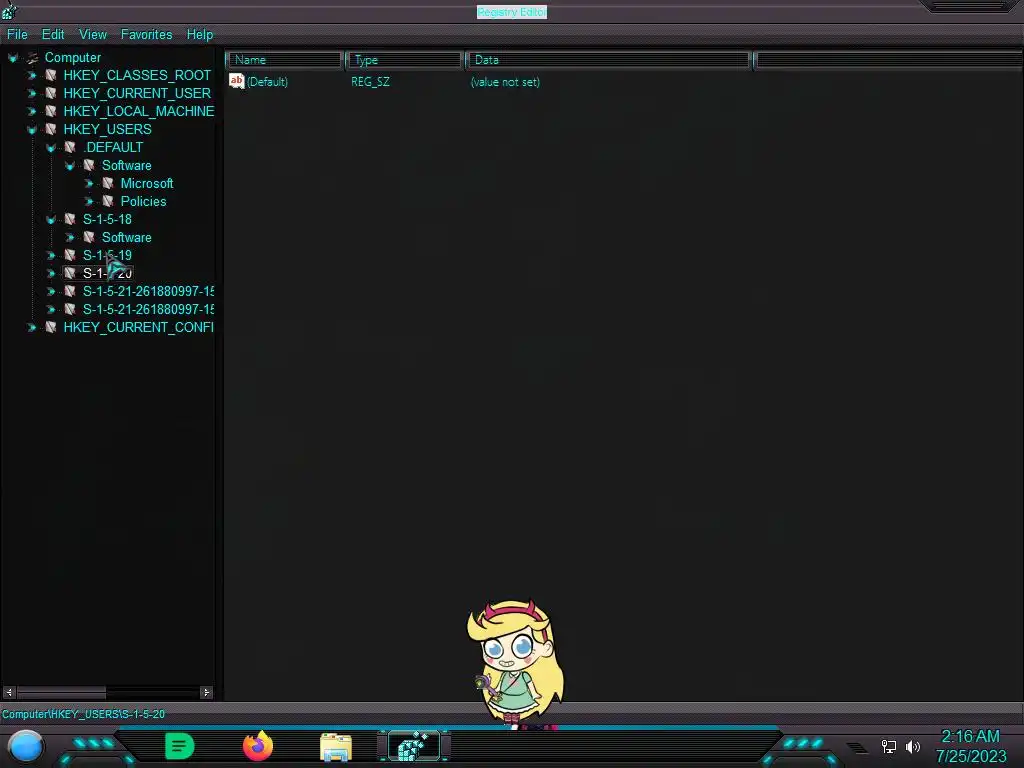
Task: Open the File menu
Action: click(17, 35)
